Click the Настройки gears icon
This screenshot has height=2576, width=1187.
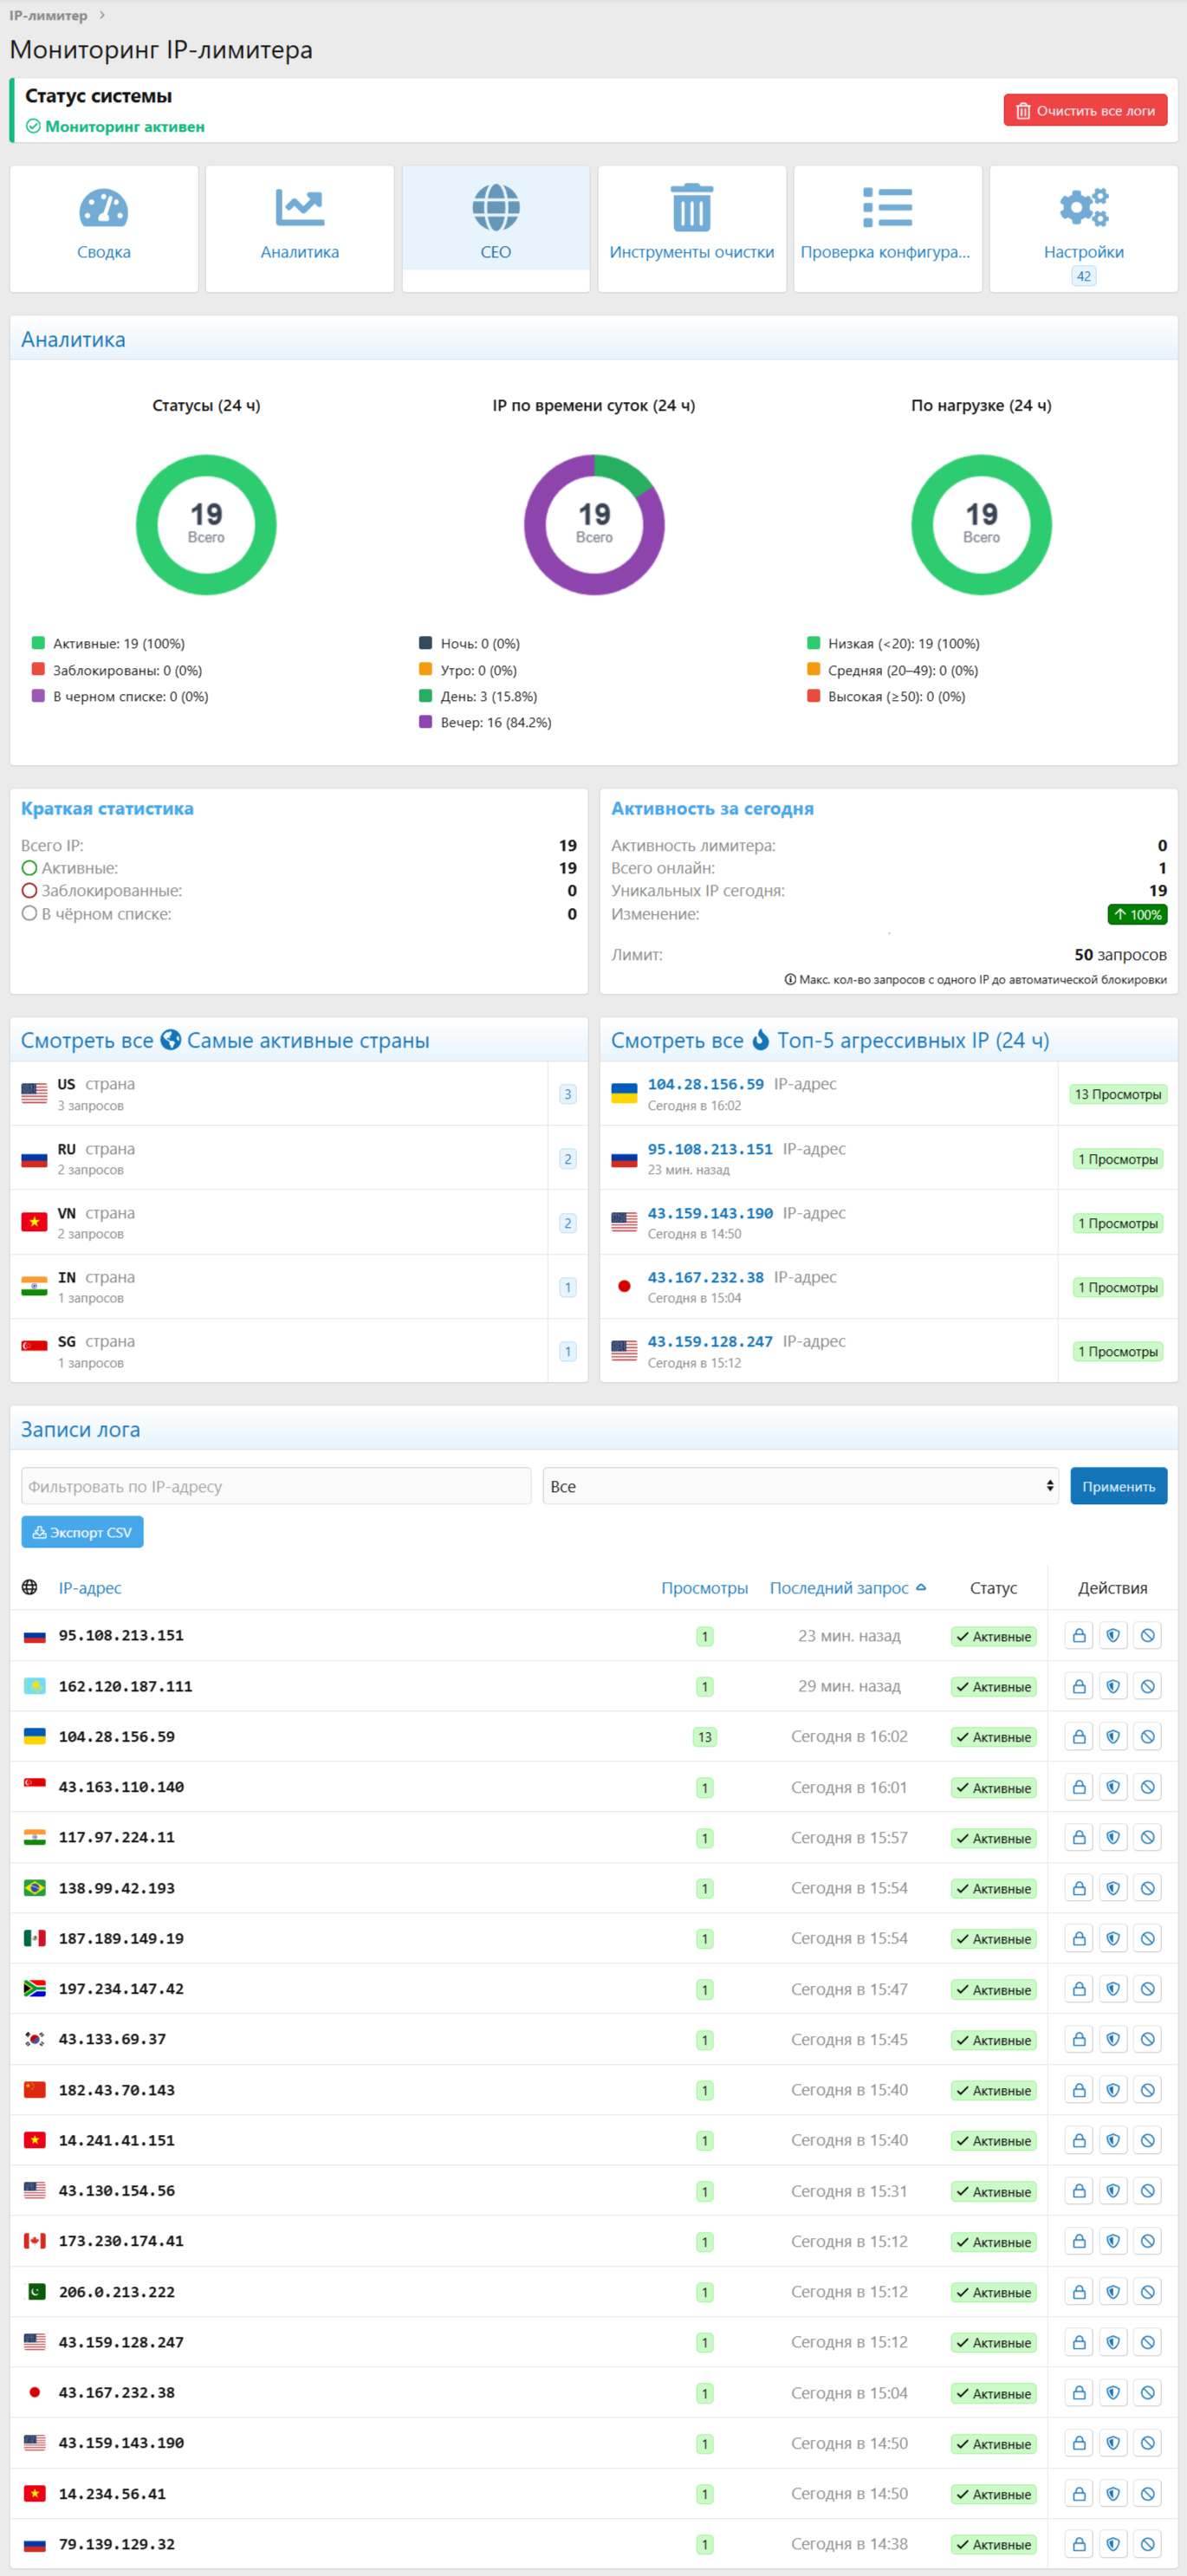(x=1084, y=208)
